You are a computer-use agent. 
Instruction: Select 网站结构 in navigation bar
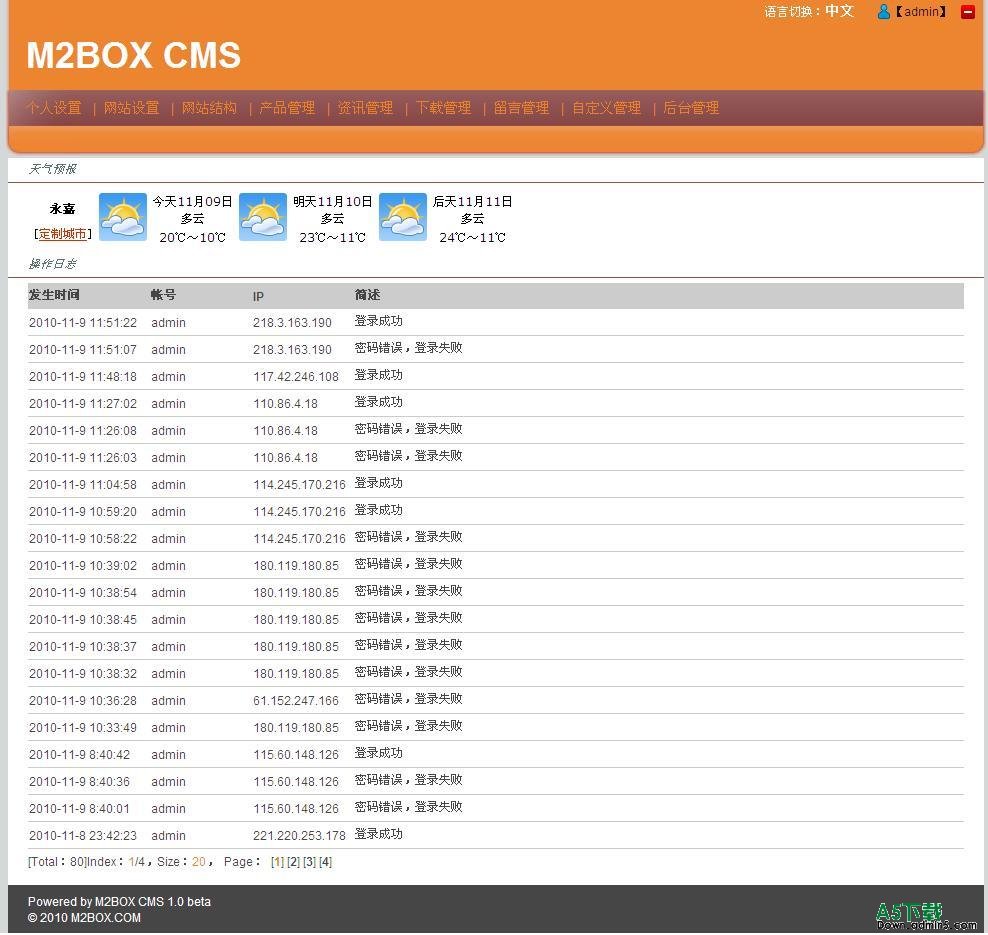(210, 108)
